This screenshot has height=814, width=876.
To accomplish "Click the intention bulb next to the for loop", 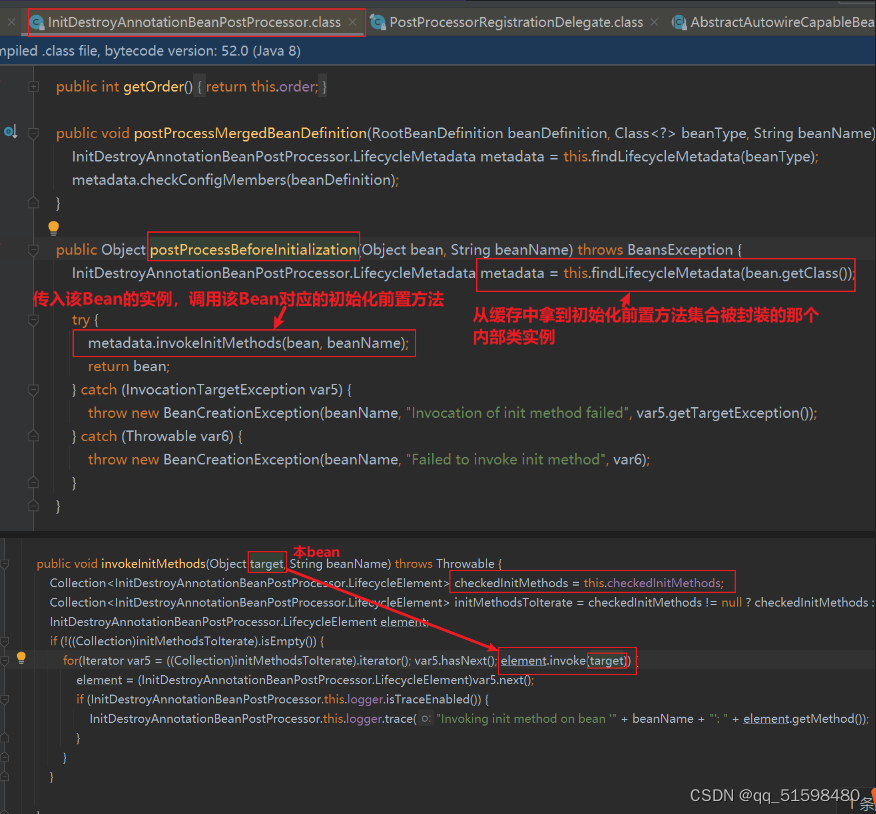I will tap(21, 659).
